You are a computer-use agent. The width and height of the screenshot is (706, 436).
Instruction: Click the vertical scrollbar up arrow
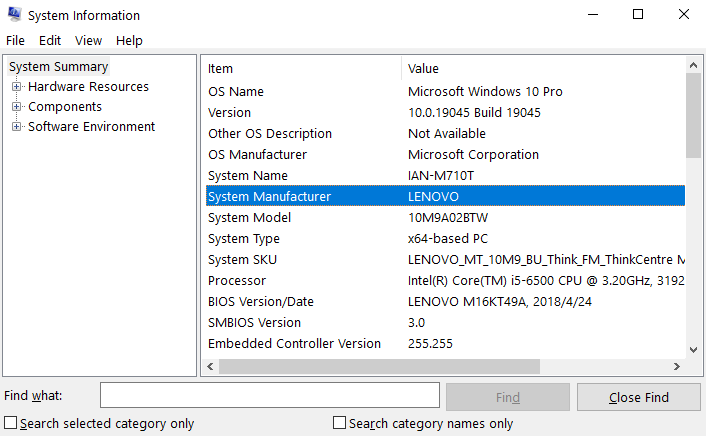(x=693, y=65)
